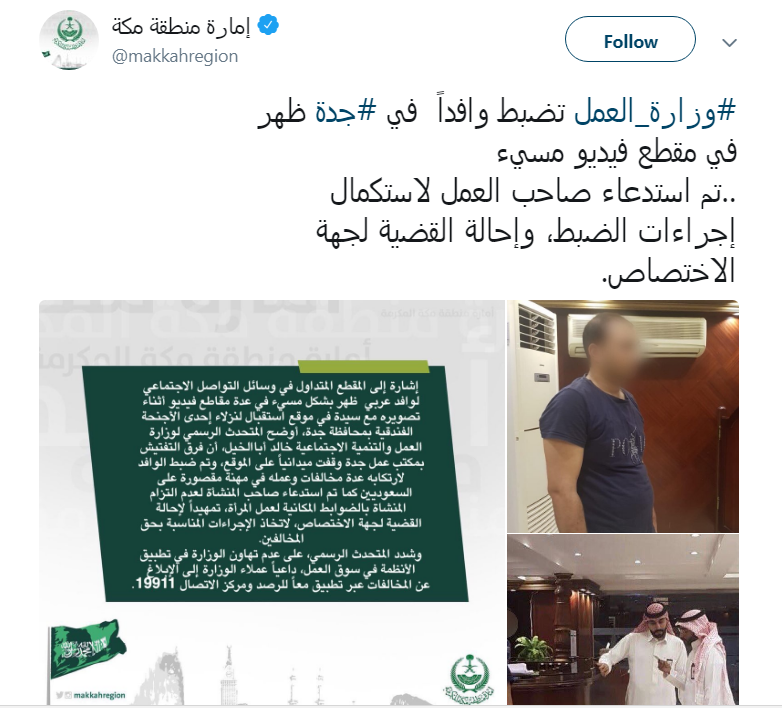Open the #وزارة_العمل hashtag
This screenshot has height=708, width=782.
(655, 113)
